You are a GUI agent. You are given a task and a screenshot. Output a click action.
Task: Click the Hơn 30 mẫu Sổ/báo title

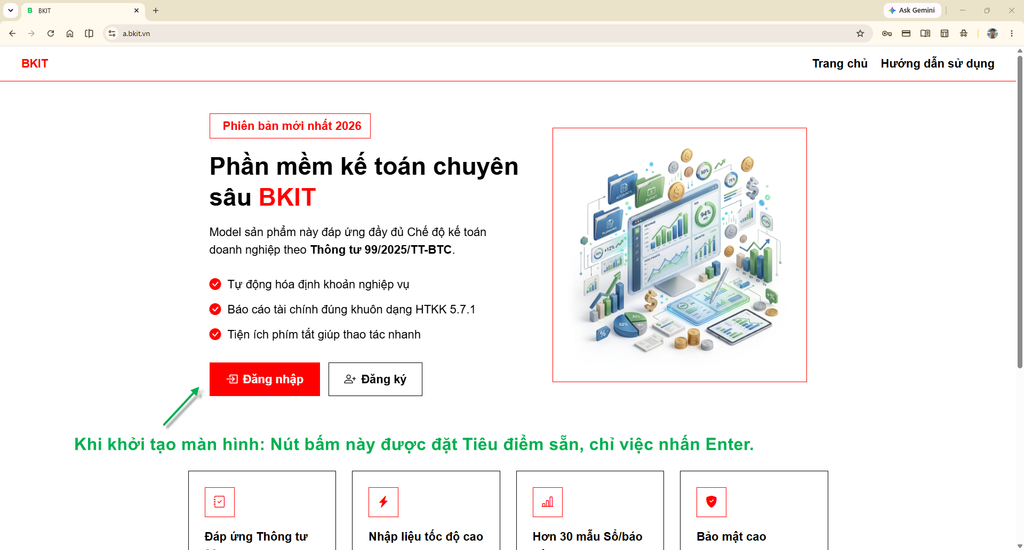[587, 537]
